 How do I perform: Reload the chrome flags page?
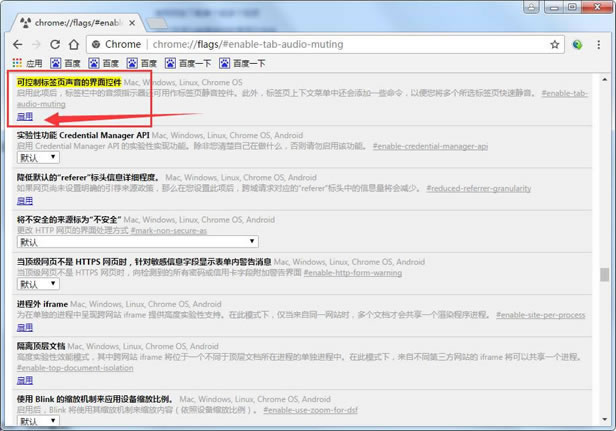click(x=55, y=44)
